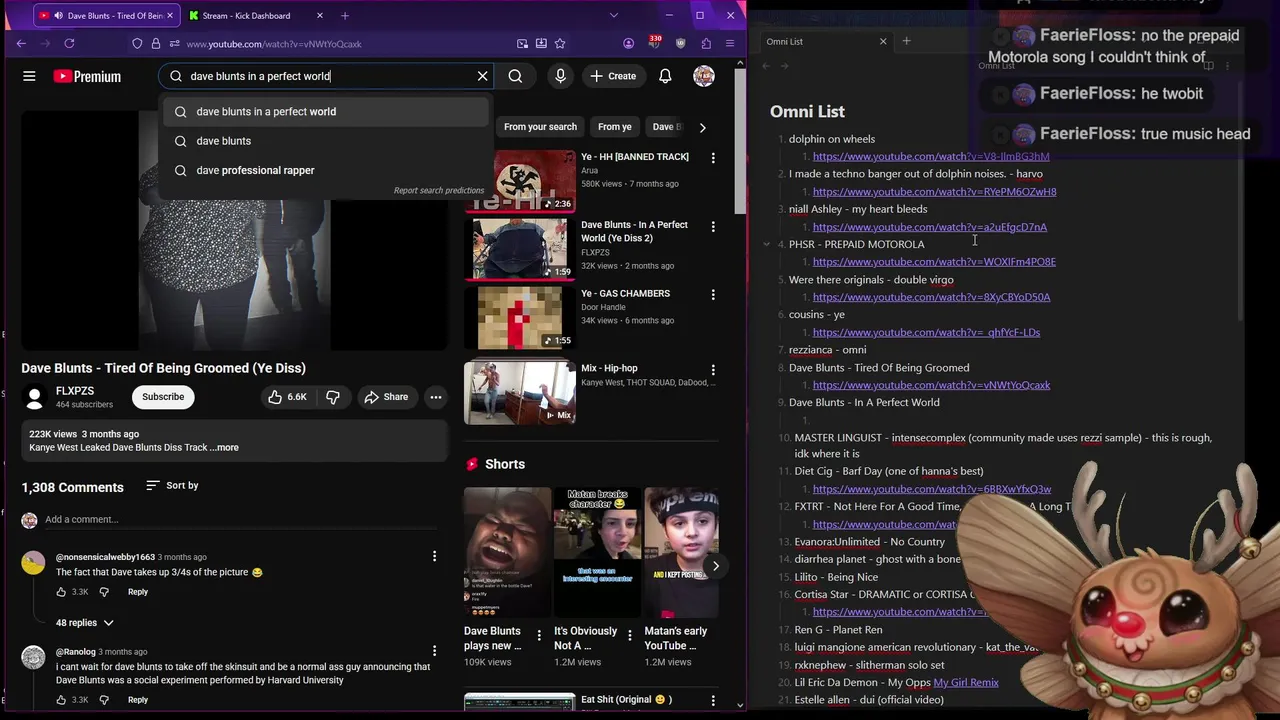Open link under niall Ashley - my heart bleeds
Screen dimensions: 1280x720
(x=930, y=227)
